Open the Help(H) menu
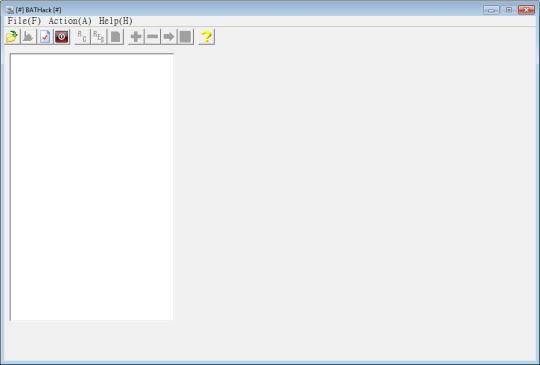Viewport: 540px width, 365px height. tap(115, 21)
